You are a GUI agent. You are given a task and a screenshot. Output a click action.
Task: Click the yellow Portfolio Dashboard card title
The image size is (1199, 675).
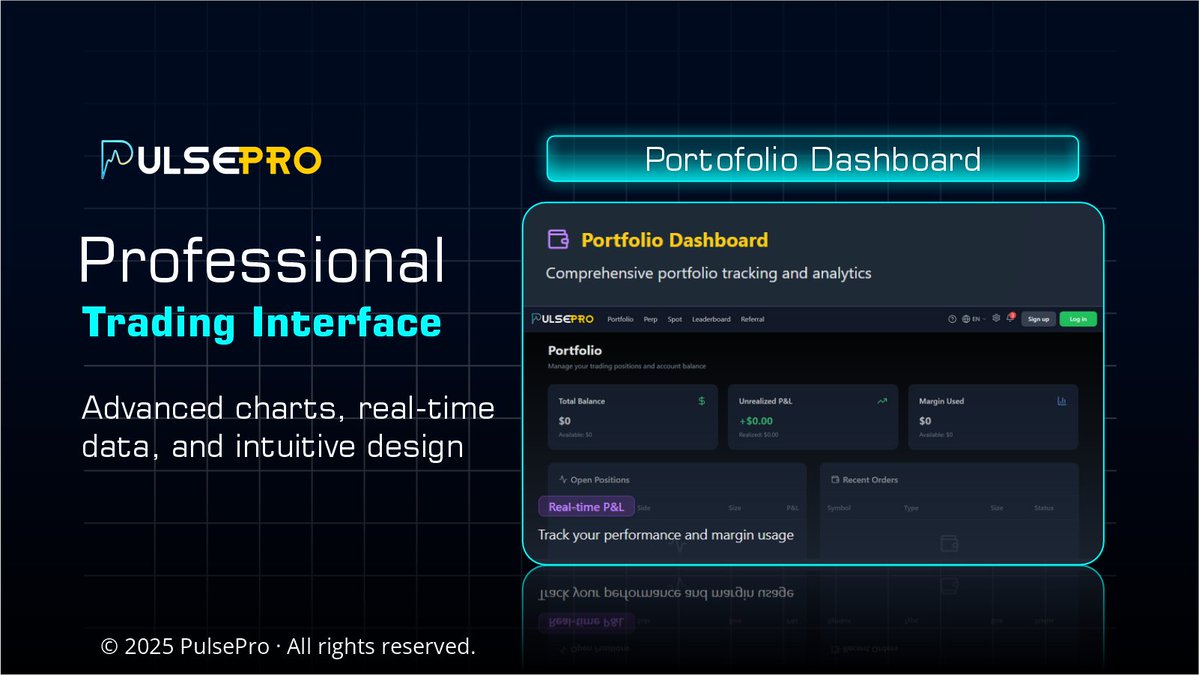click(674, 240)
